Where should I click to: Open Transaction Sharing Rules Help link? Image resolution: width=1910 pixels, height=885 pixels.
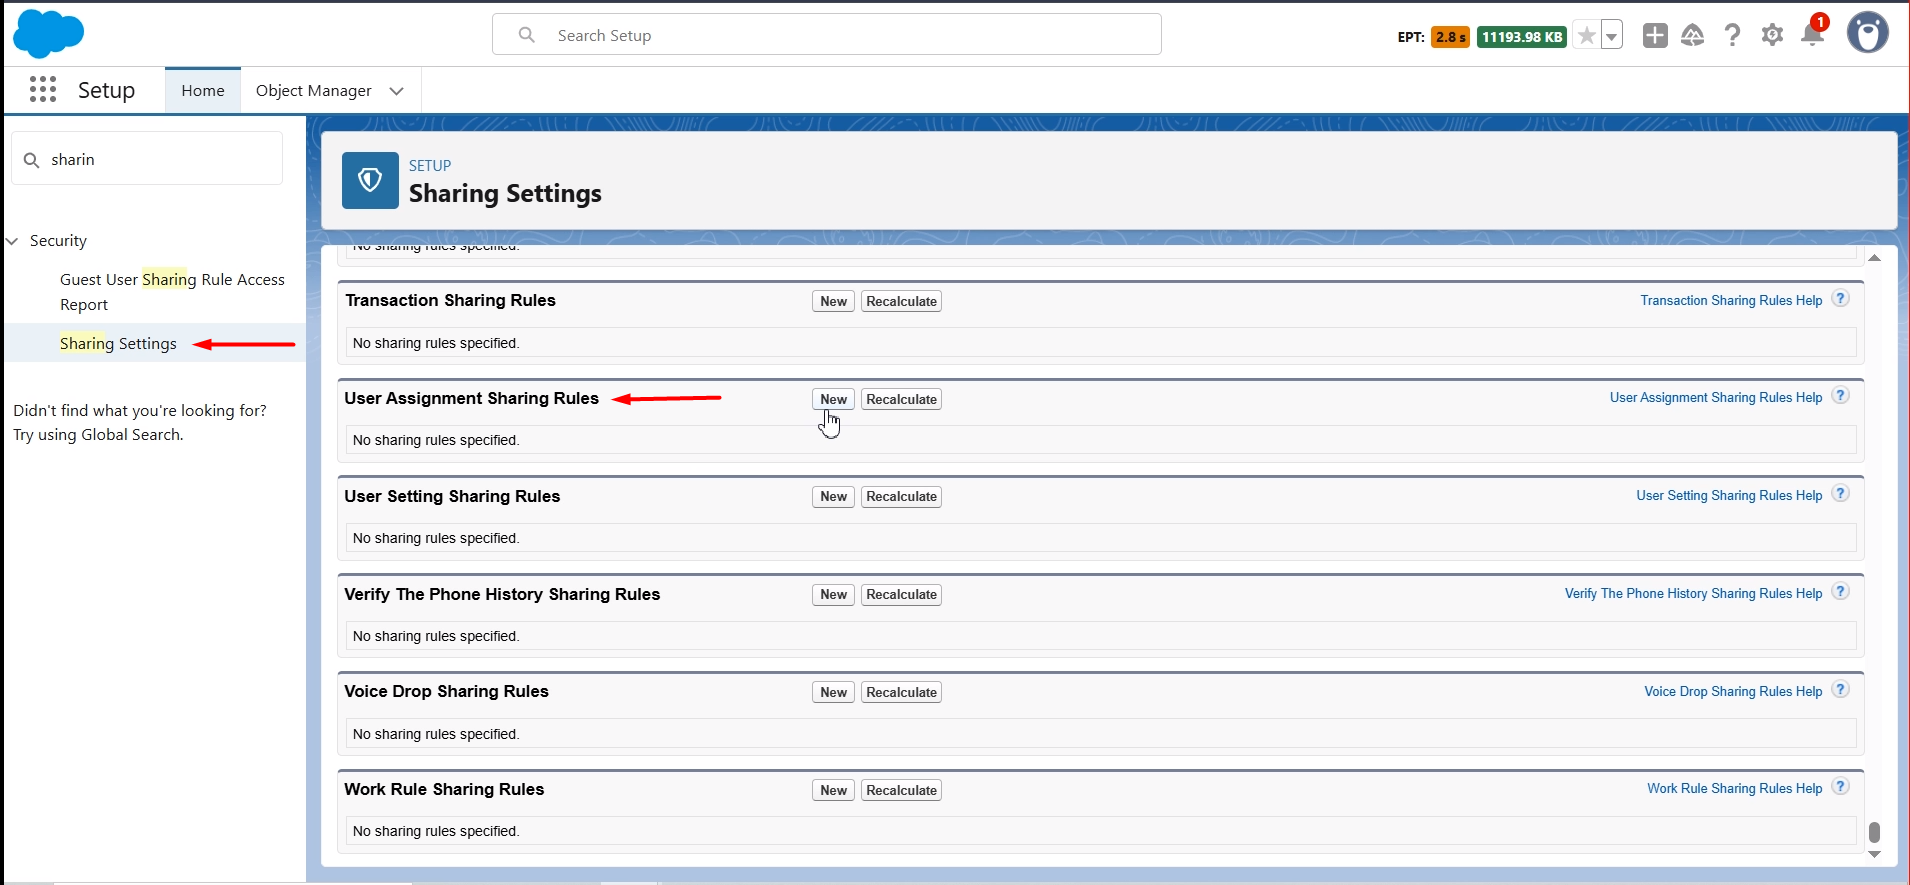[1731, 300]
